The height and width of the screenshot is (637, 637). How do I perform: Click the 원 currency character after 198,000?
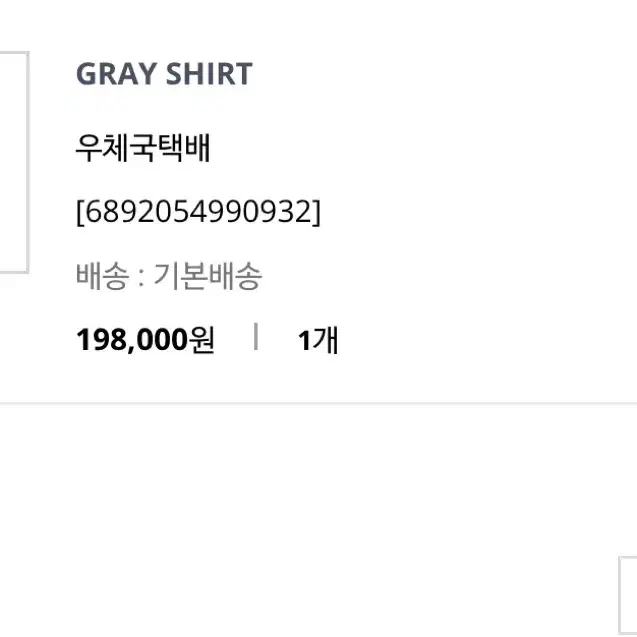pos(202,340)
